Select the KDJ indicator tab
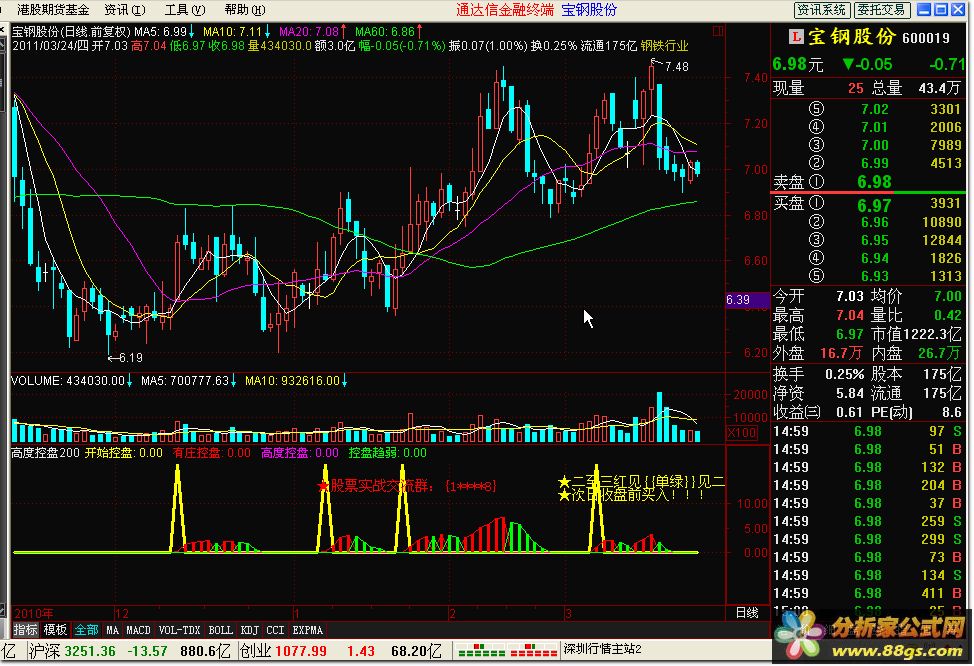This screenshot has width=974, height=666. (x=250, y=630)
